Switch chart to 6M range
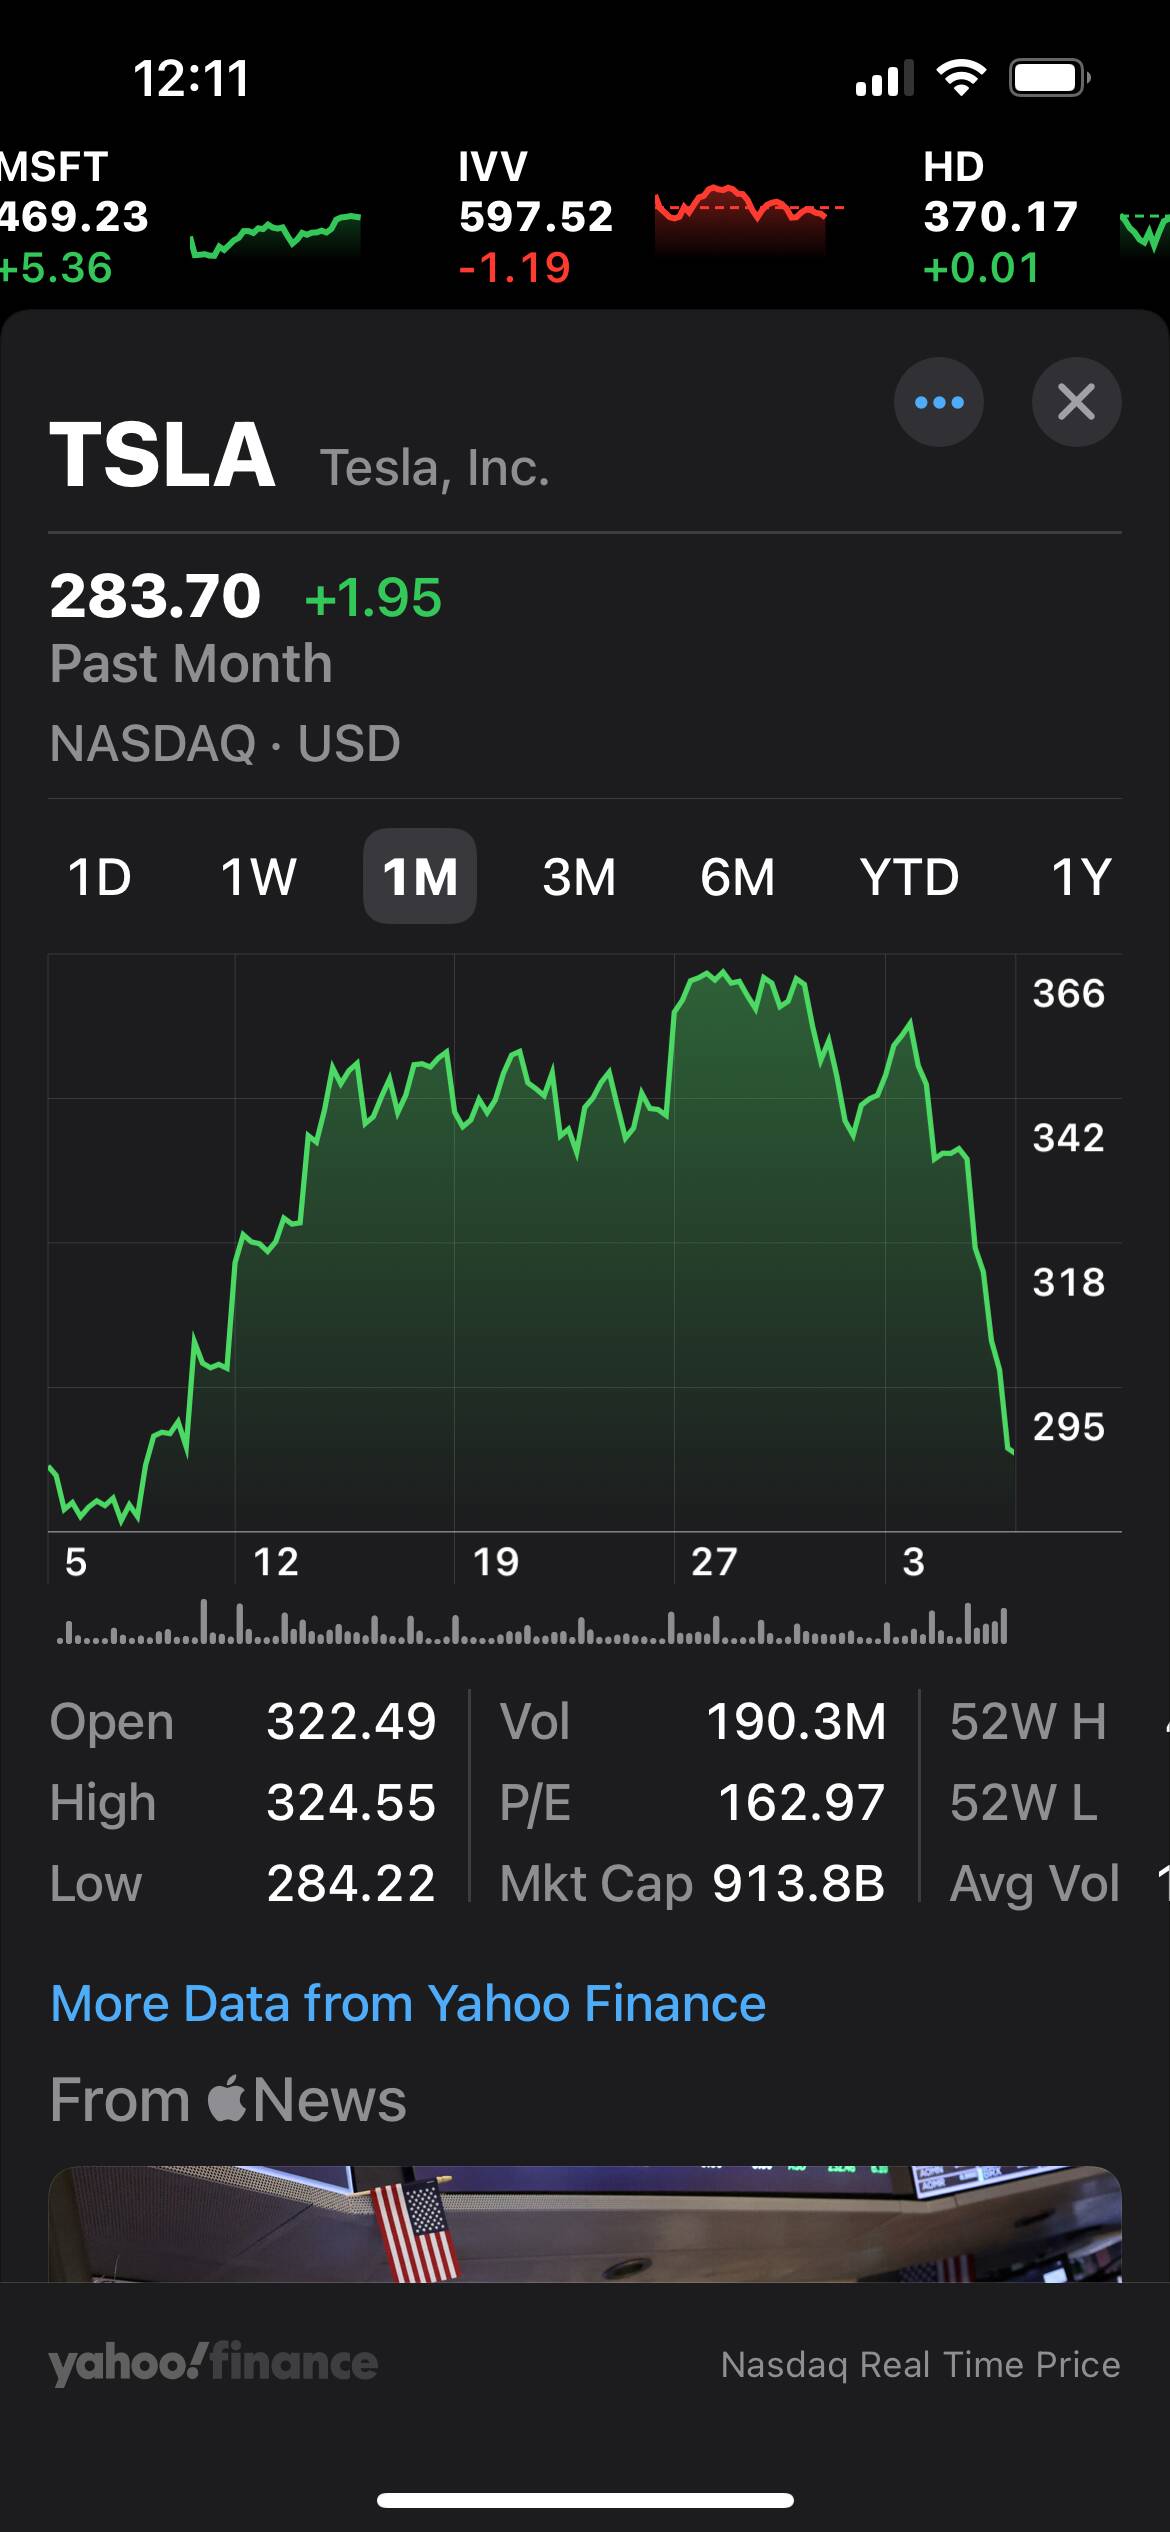Image resolution: width=1170 pixels, height=2532 pixels. tap(738, 877)
